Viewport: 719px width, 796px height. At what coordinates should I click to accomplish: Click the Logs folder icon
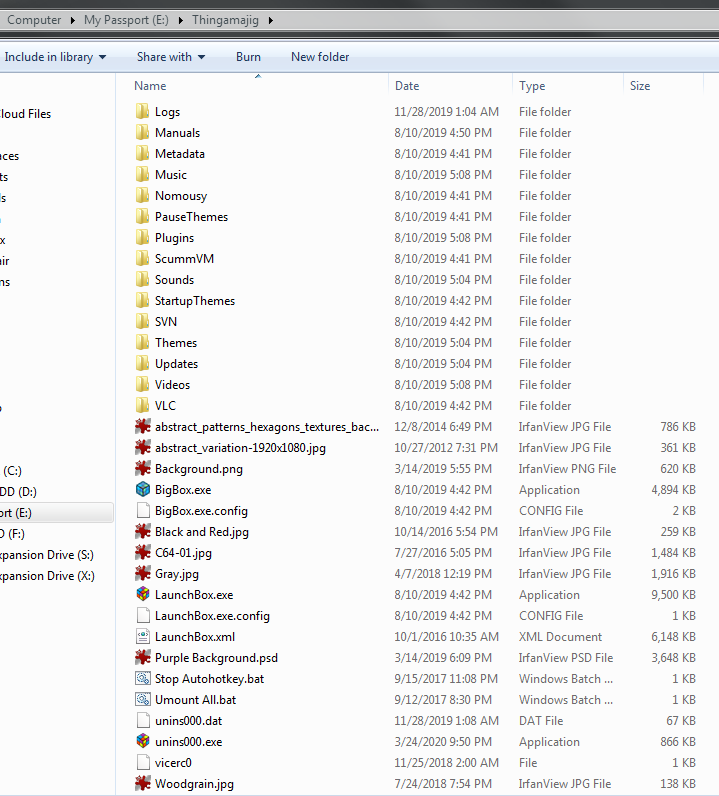pyautogui.click(x=143, y=112)
